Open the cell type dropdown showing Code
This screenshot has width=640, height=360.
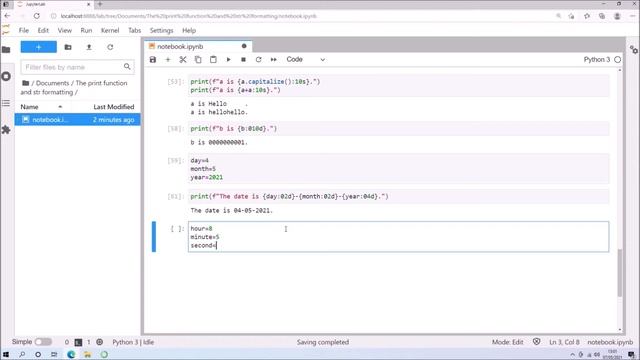(x=305, y=60)
